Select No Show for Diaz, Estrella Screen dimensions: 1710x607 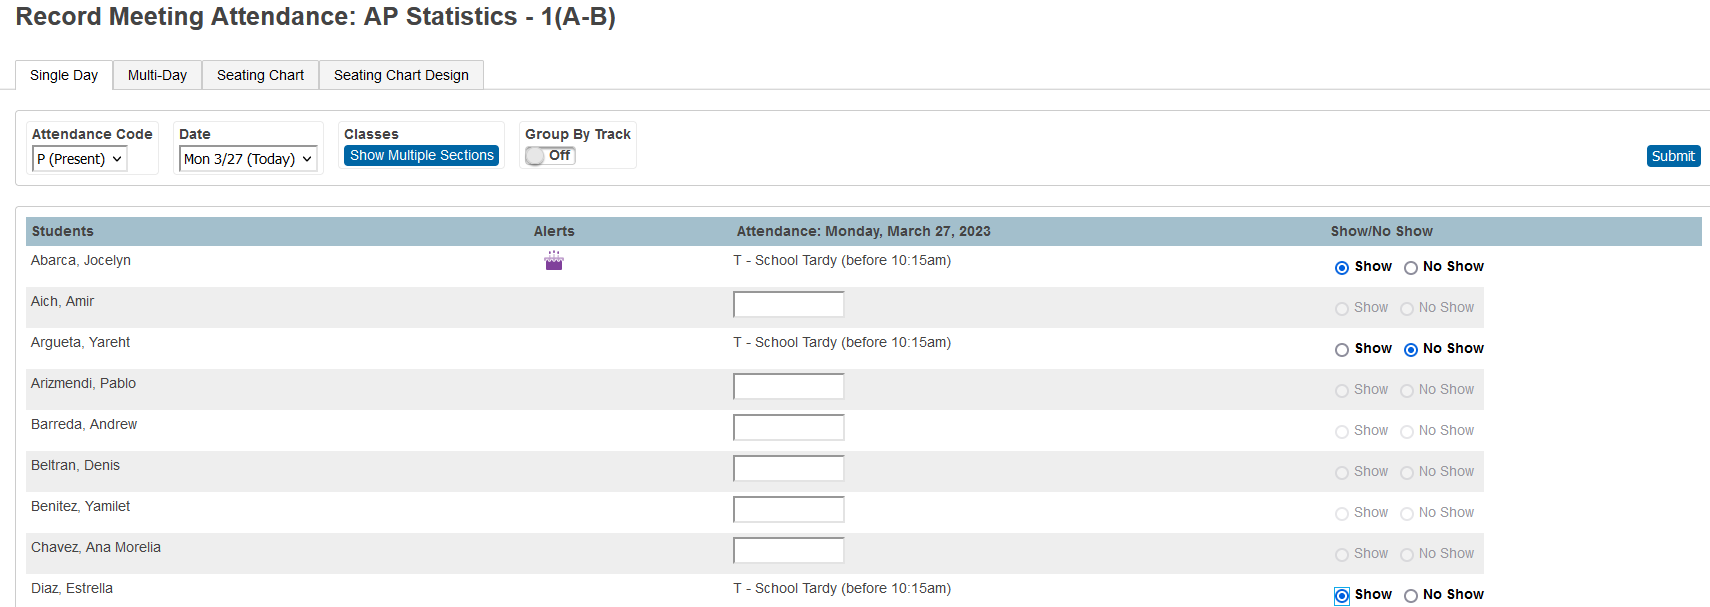click(x=1411, y=595)
